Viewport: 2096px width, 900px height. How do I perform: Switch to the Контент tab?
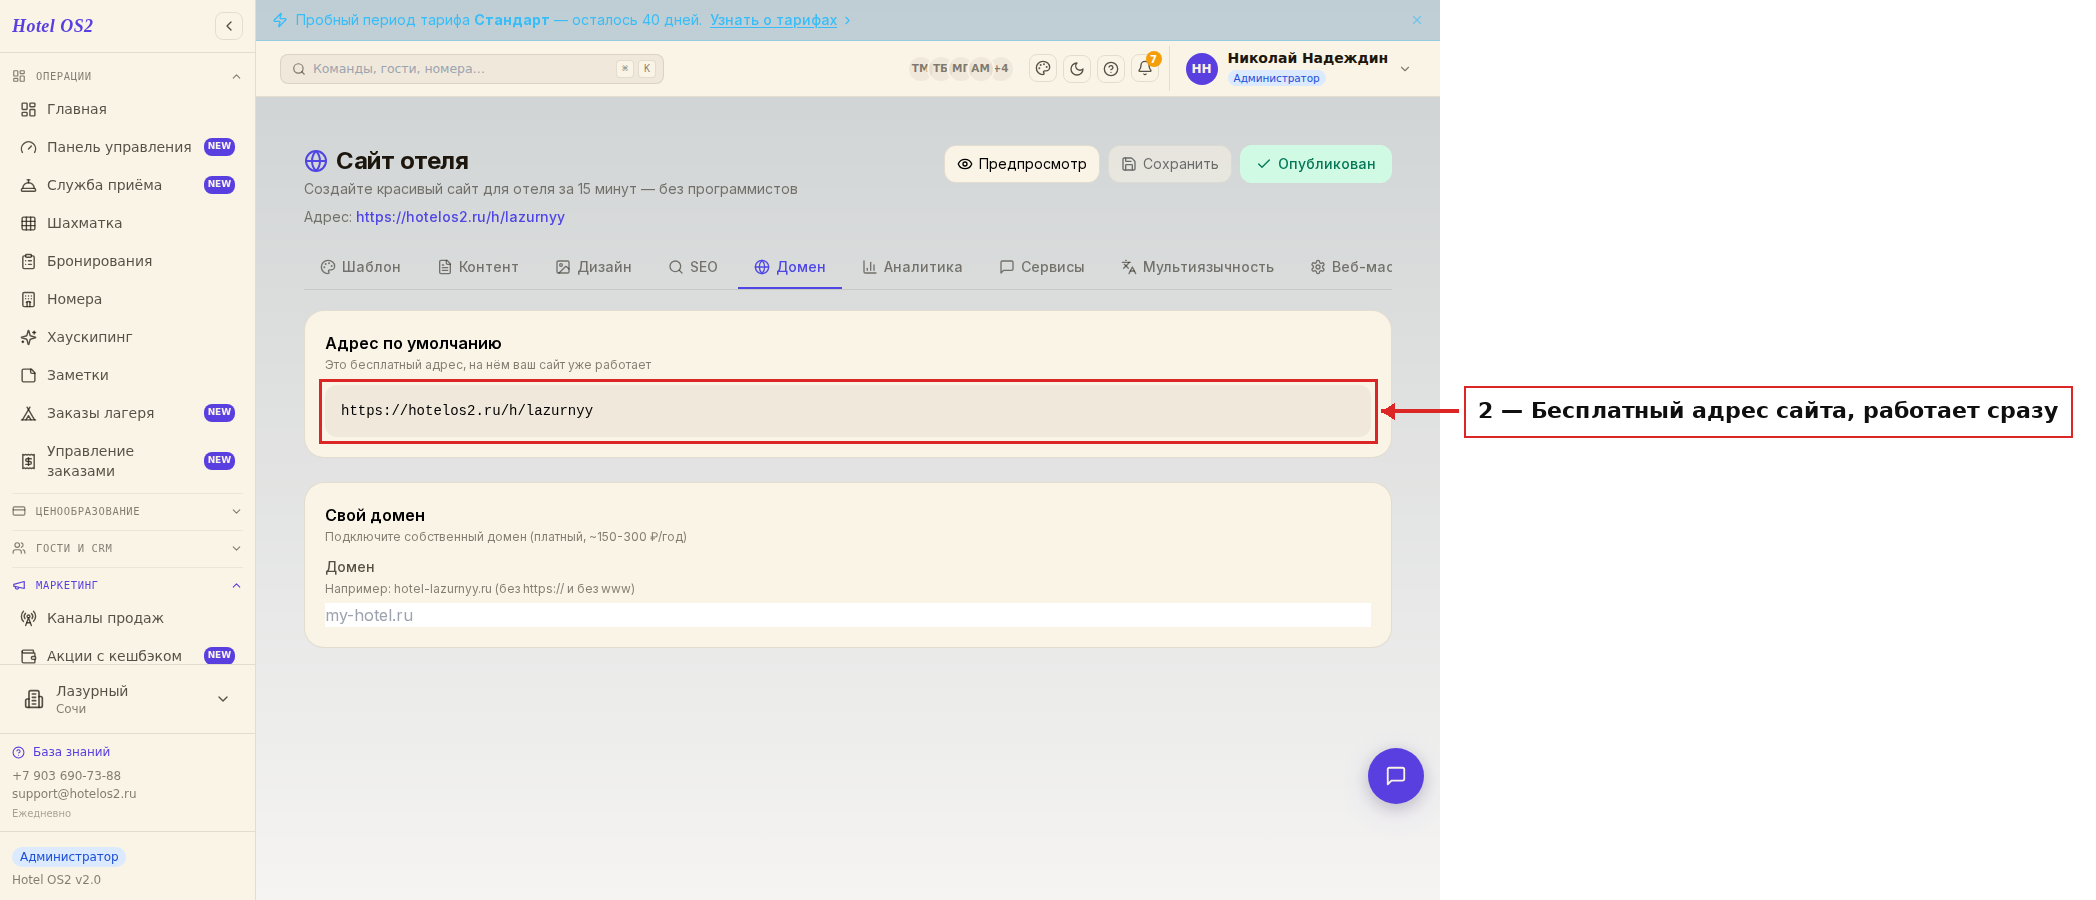click(478, 267)
